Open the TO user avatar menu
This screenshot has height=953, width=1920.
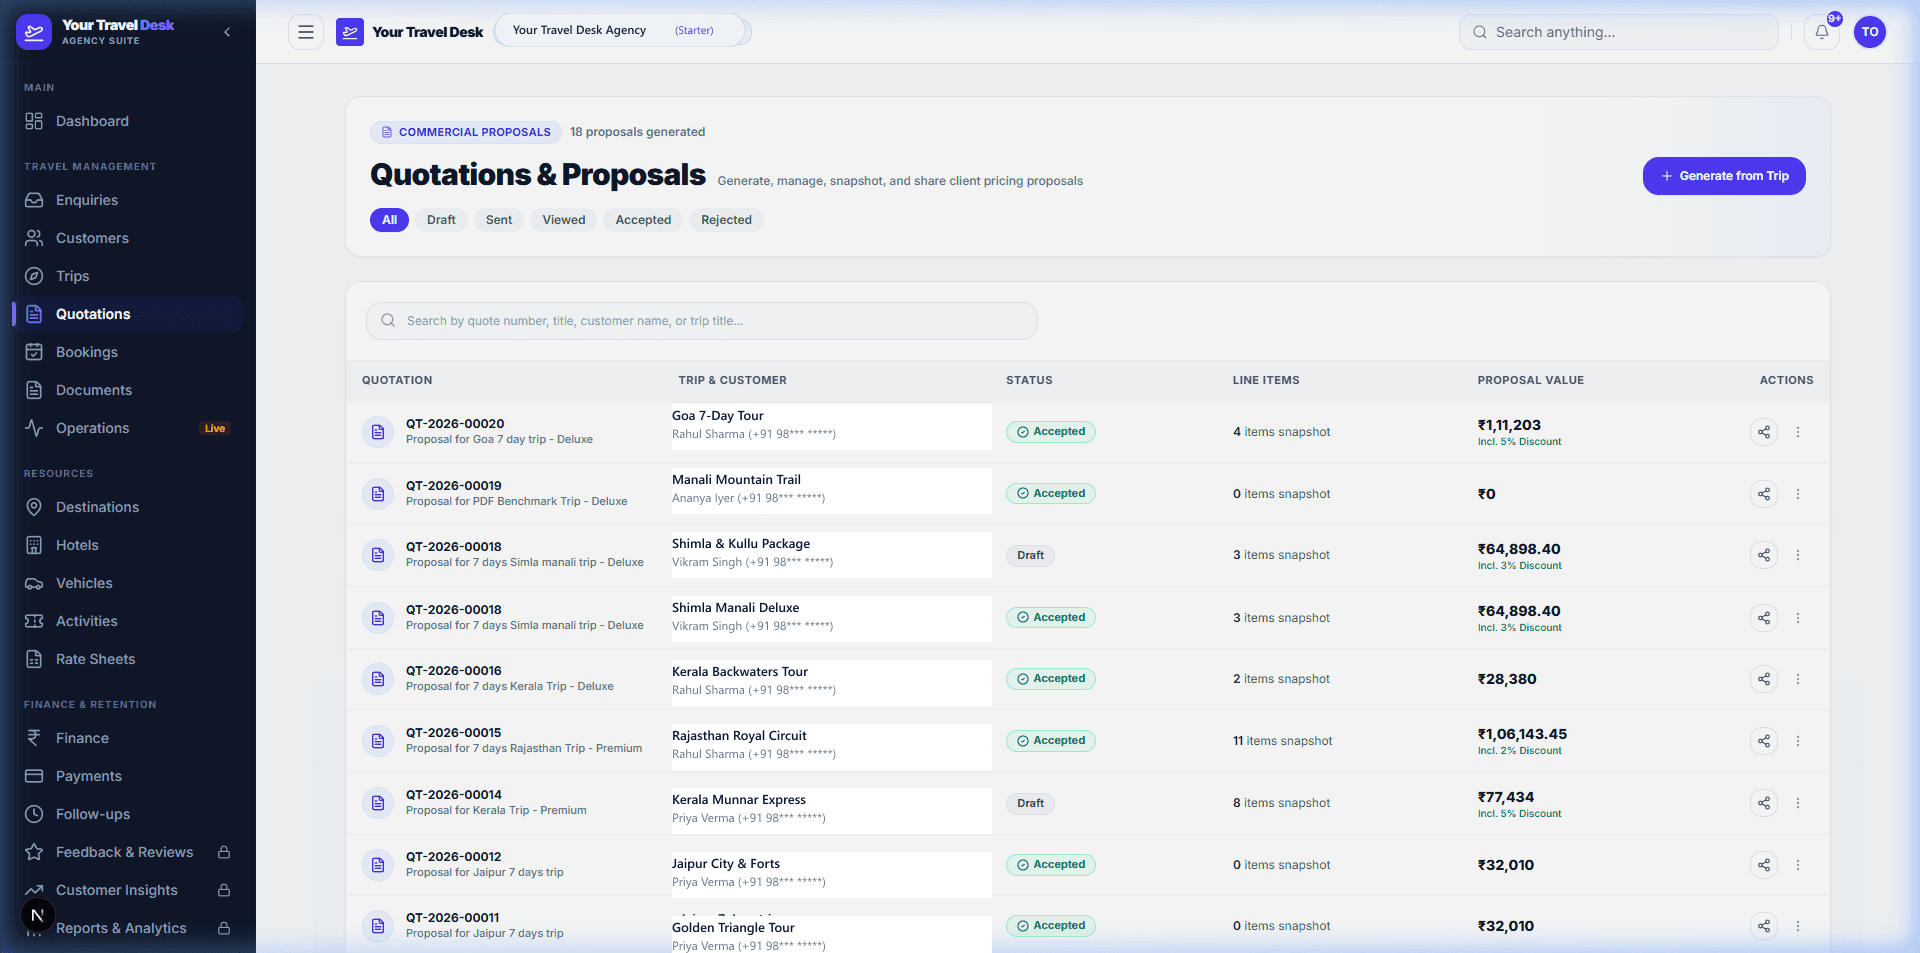tap(1870, 32)
